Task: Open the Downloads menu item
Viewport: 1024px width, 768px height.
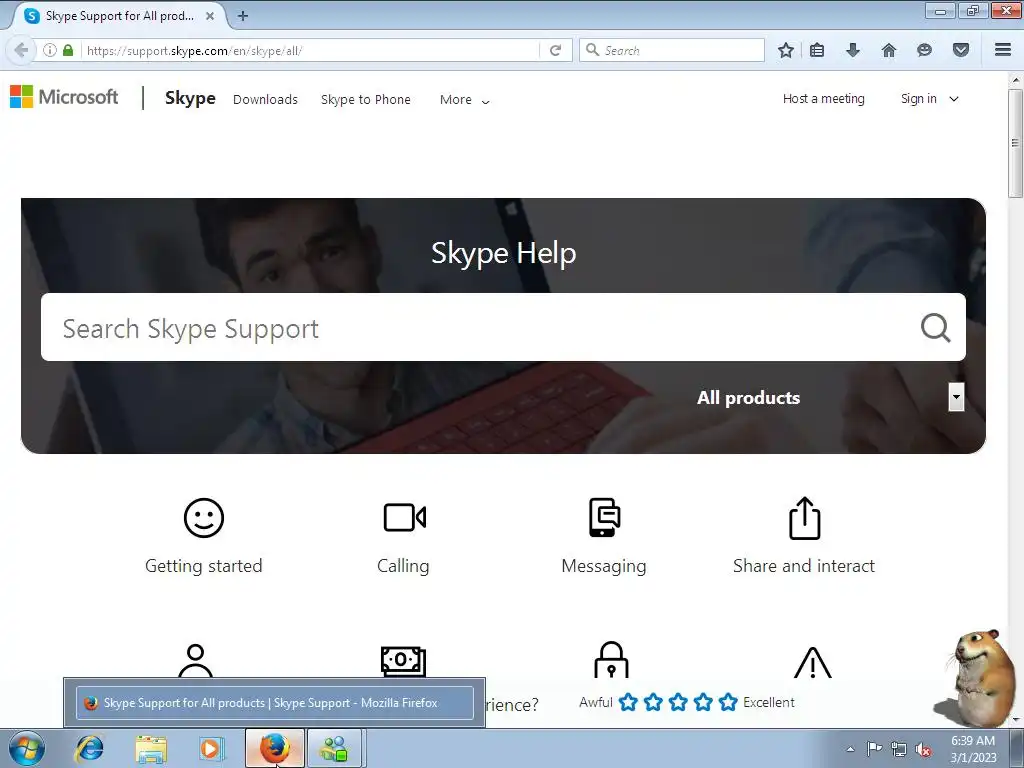Action: [265, 99]
